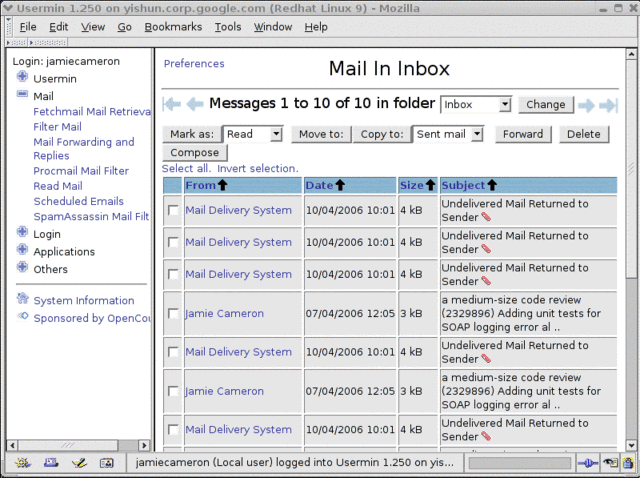Open the Inbox folder dropdown

[x=476, y=104]
